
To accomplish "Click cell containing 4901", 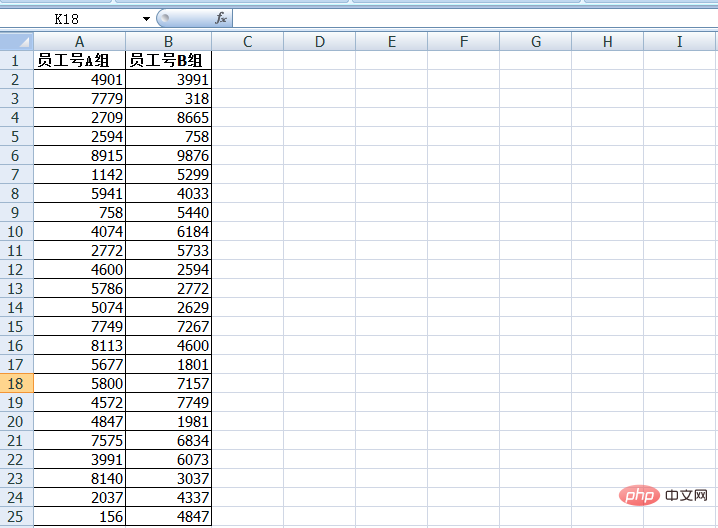I will click(x=80, y=79).
